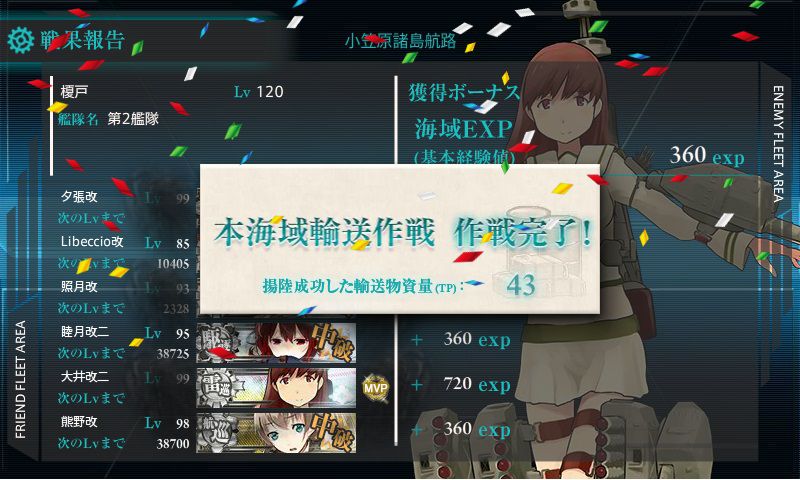The width and height of the screenshot is (800, 480).
Task: Select the 熊野改 ship portrait banner
Action: [x=276, y=433]
